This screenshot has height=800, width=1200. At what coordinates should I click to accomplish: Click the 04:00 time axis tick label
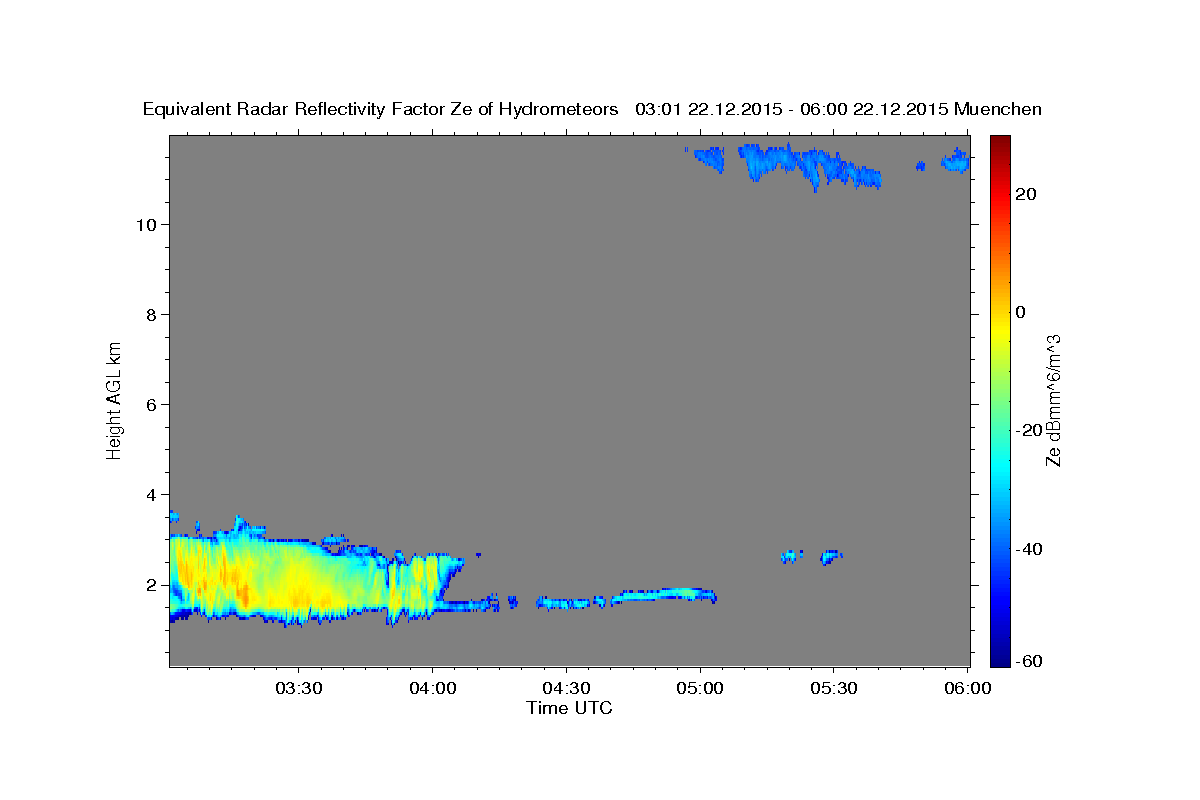click(x=432, y=688)
